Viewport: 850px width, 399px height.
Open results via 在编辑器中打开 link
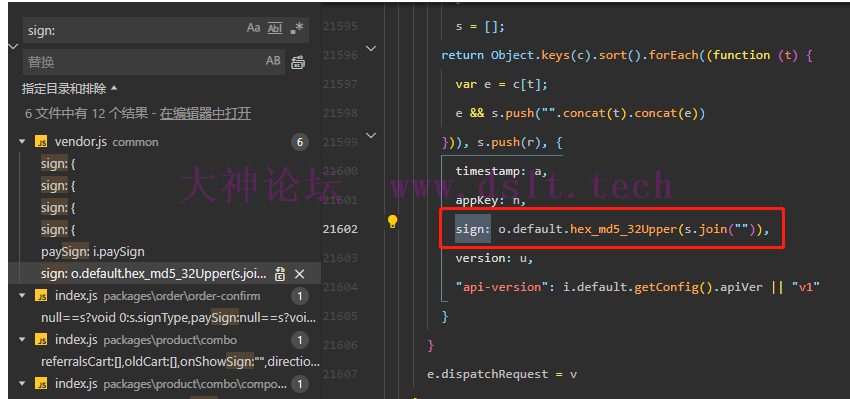tap(205, 113)
